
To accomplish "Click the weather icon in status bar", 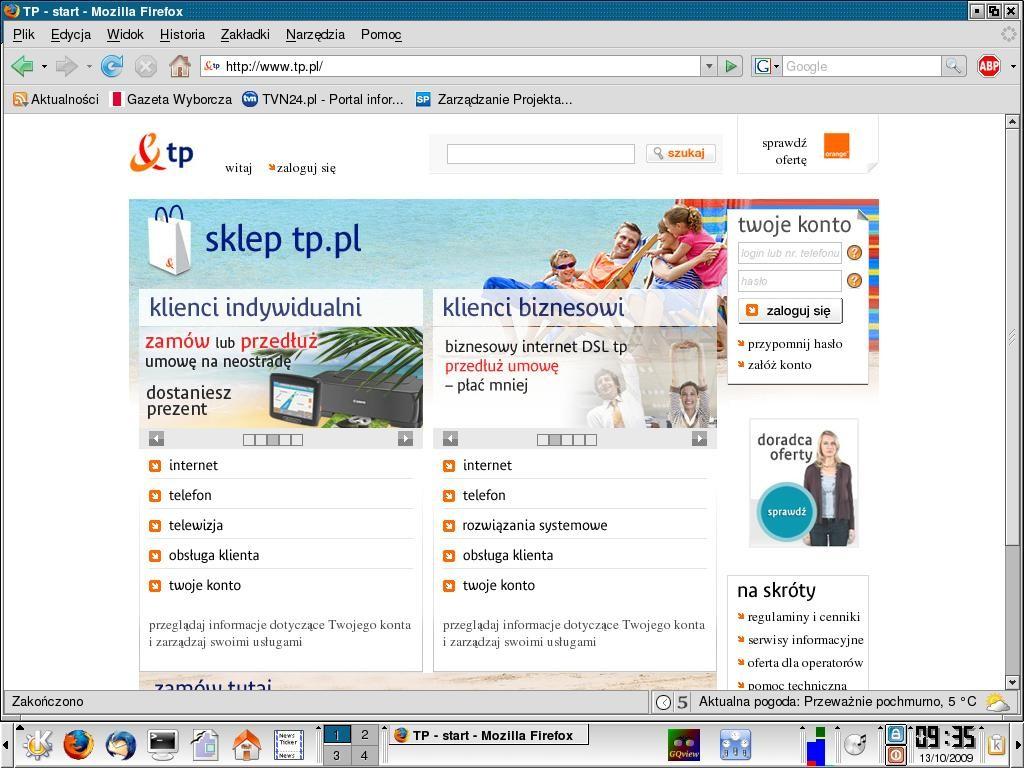I will [997, 702].
